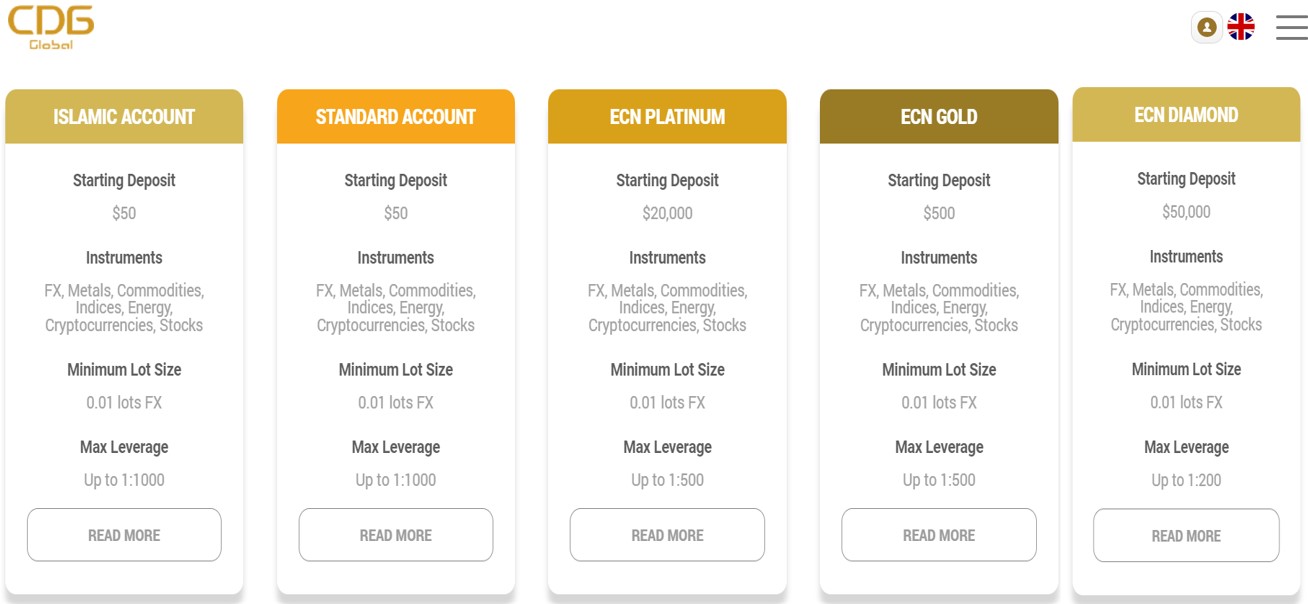The width and height of the screenshot is (1308, 604).
Task: Select the Islamic Account card header
Action: pyautogui.click(x=124, y=117)
